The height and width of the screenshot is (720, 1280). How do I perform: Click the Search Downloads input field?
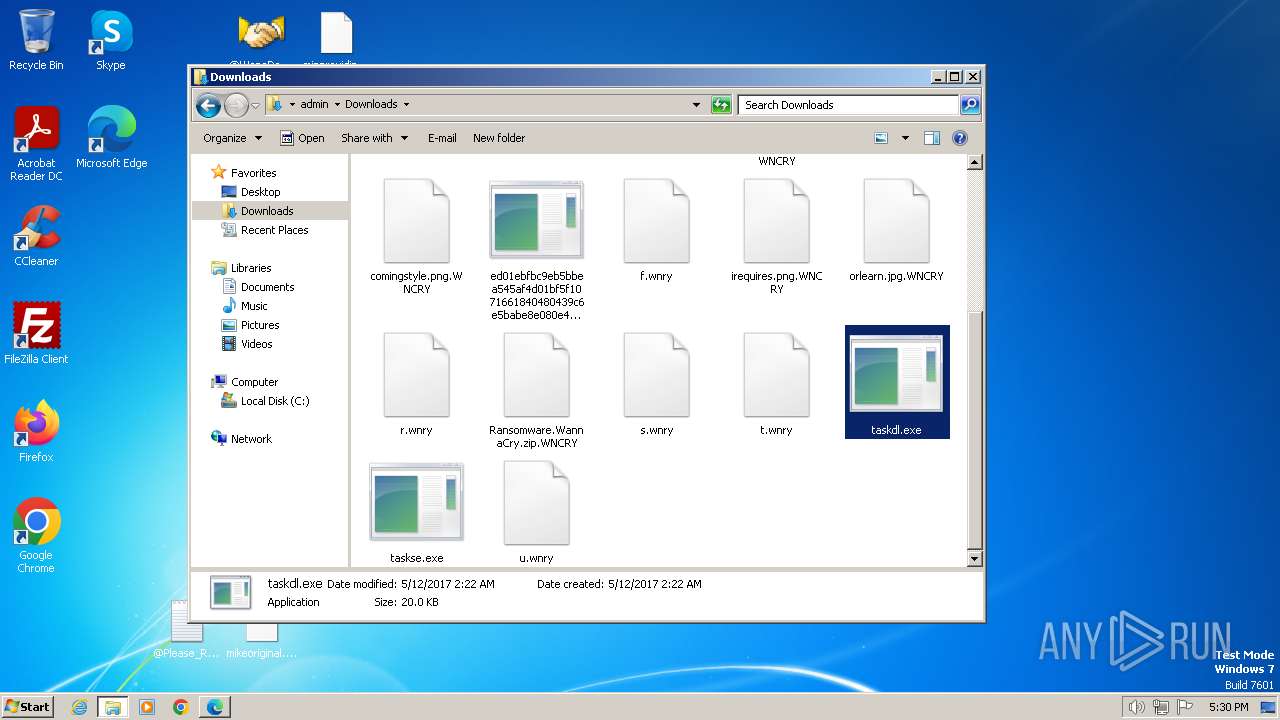click(849, 105)
